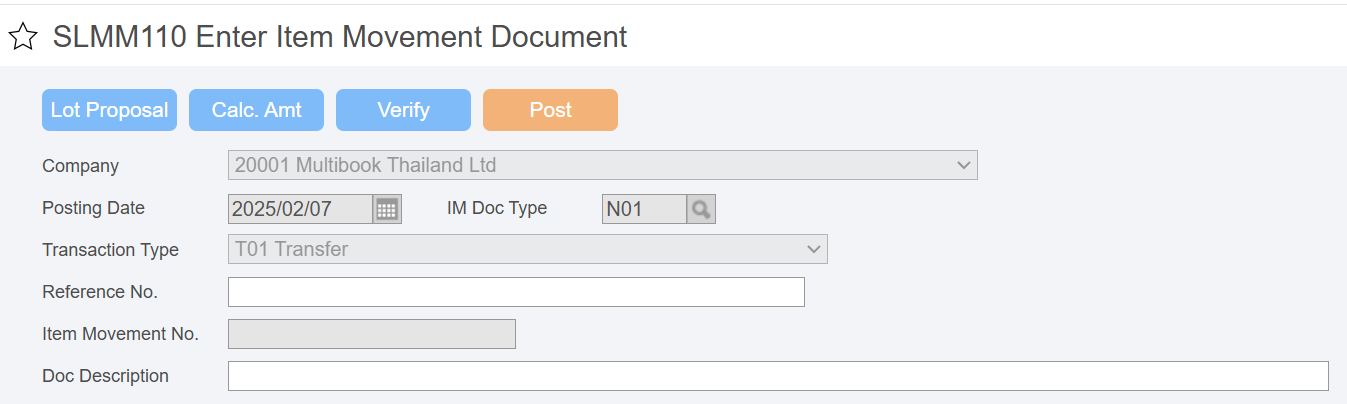Run Calc. Amt calculation
The image size is (1347, 404).
point(256,110)
